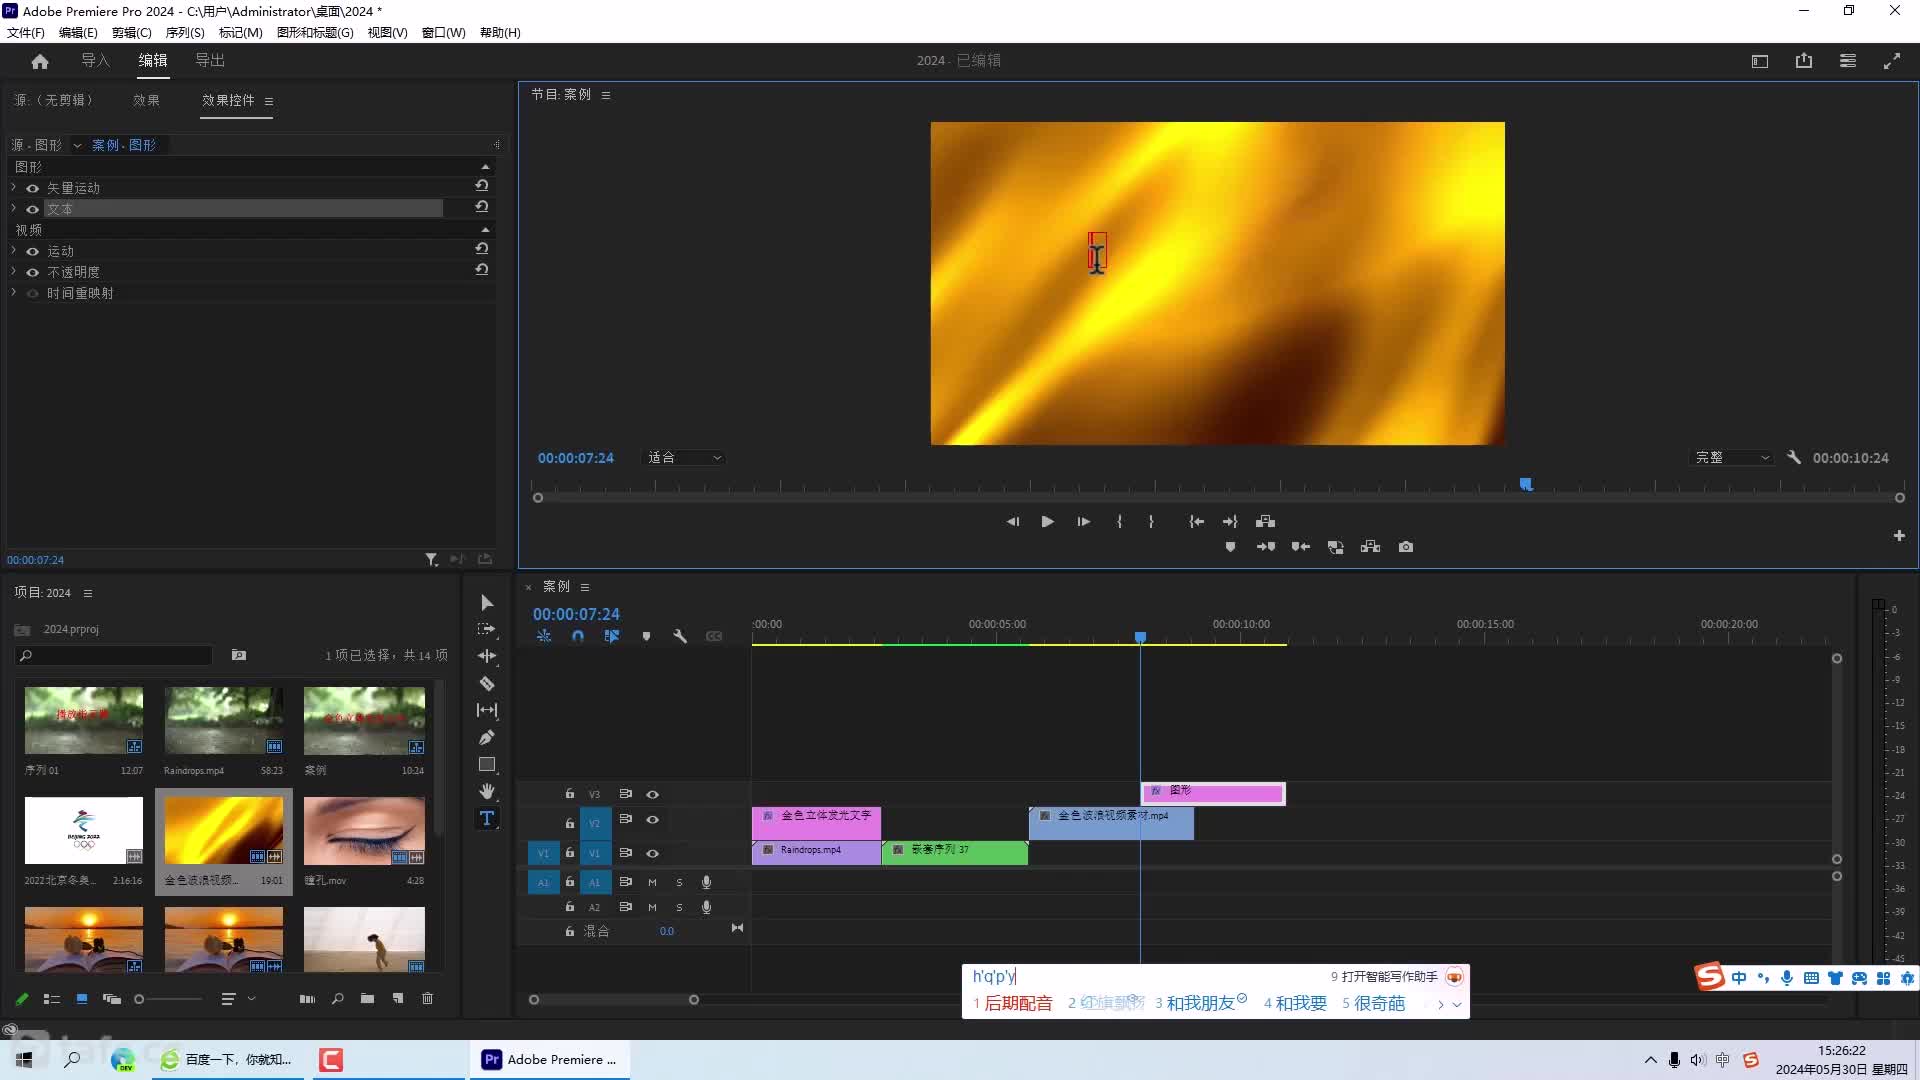The image size is (1920, 1080).
Task: Expand the 时间重映射 property group
Action: pyautogui.click(x=13, y=292)
